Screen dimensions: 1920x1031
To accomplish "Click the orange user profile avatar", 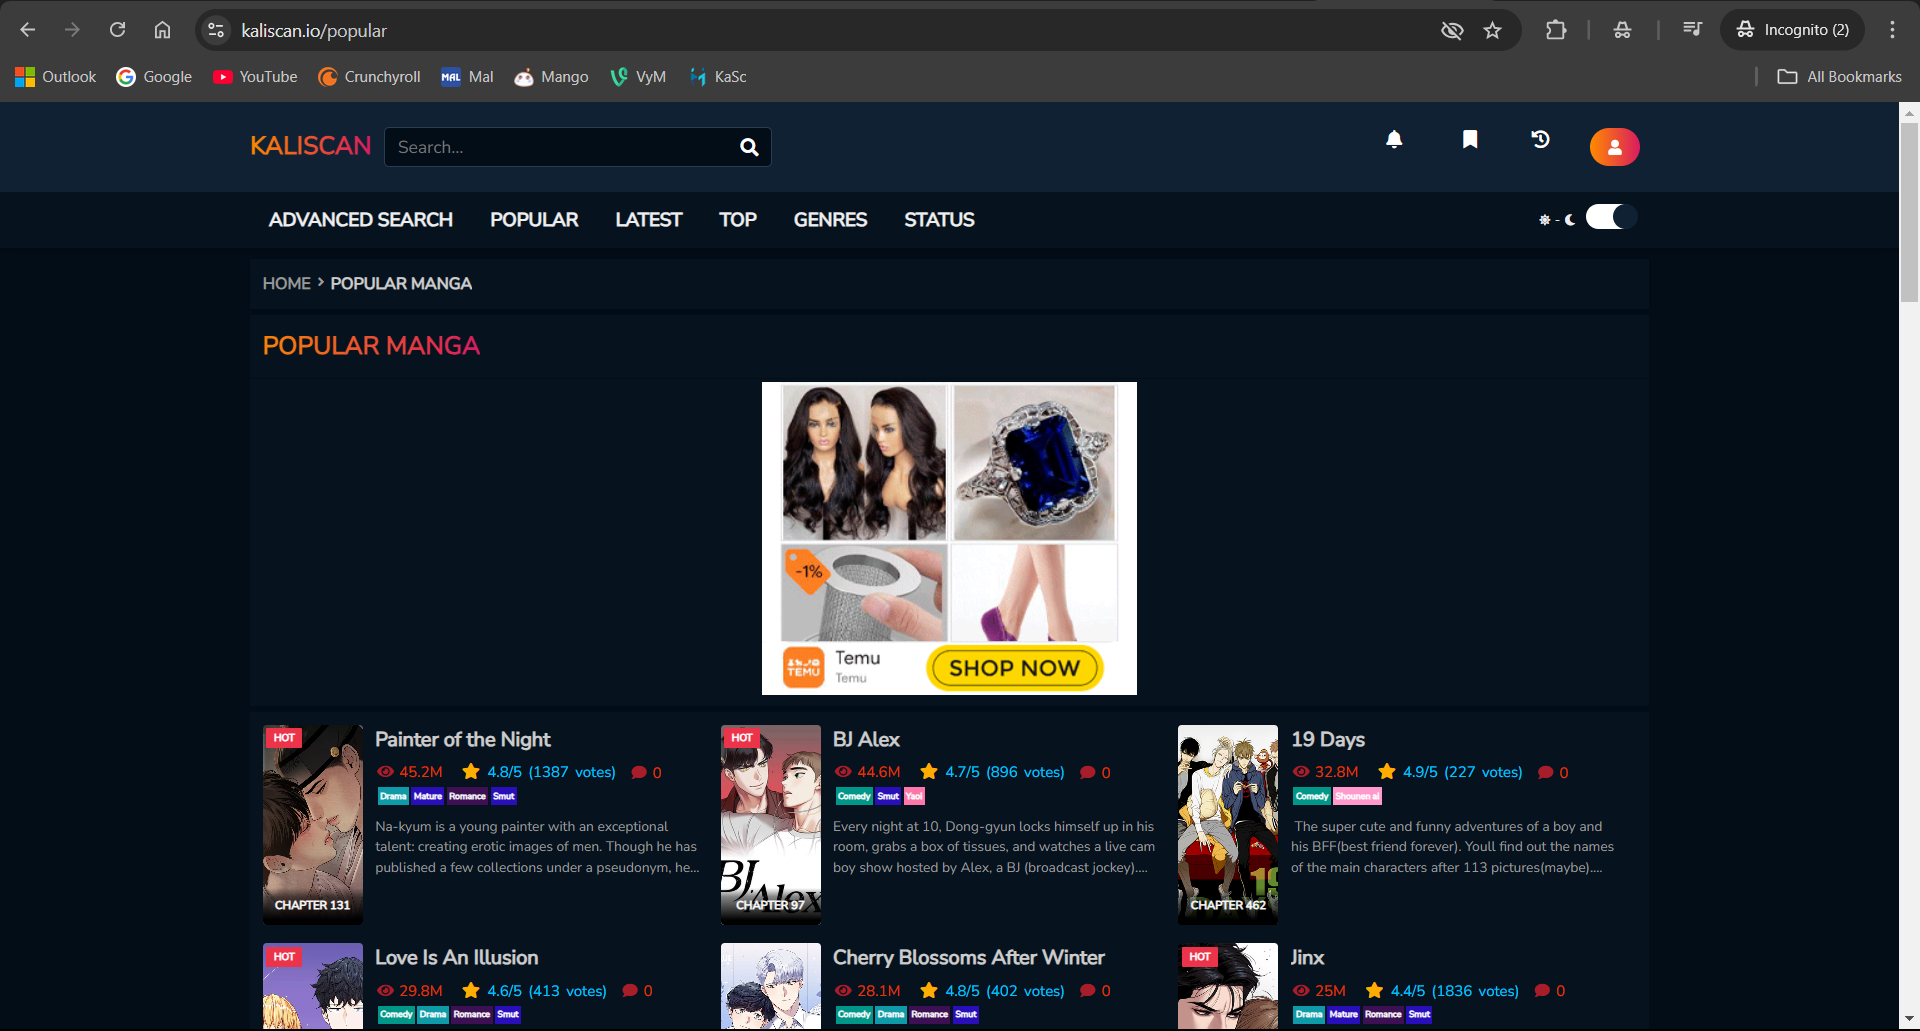I will [x=1614, y=147].
